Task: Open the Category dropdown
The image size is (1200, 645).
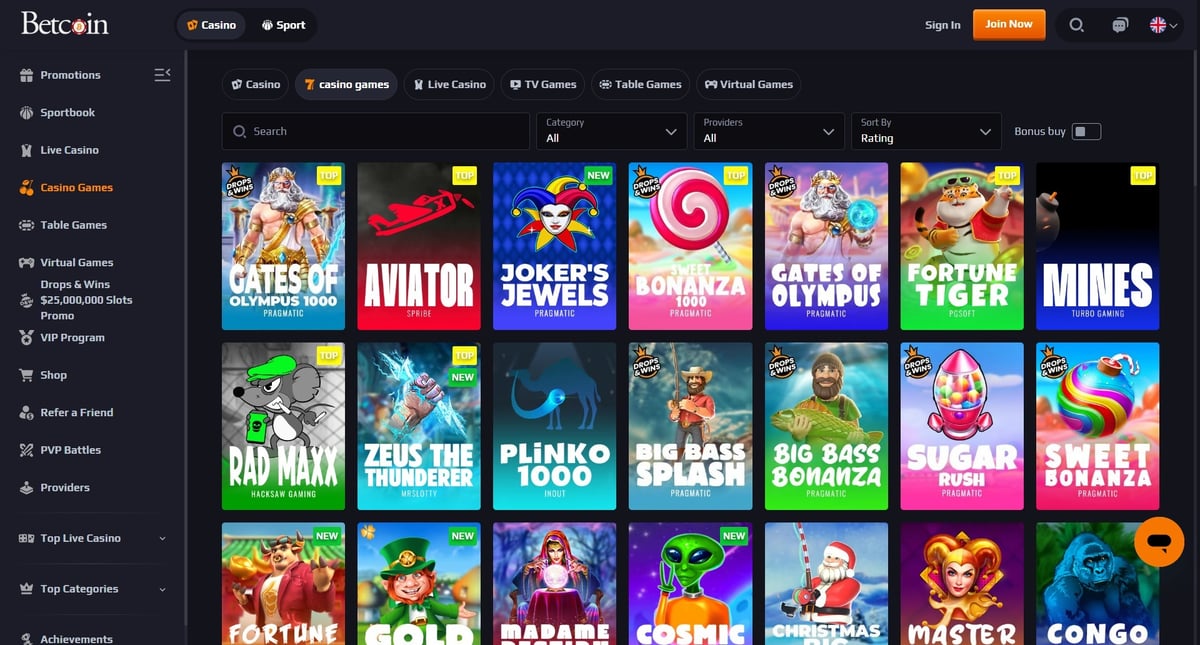Action: 610,131
